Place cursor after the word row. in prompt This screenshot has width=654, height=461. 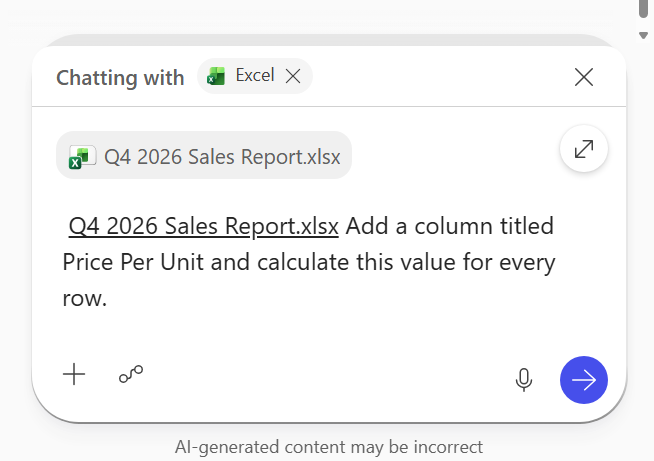pos(108,299)
